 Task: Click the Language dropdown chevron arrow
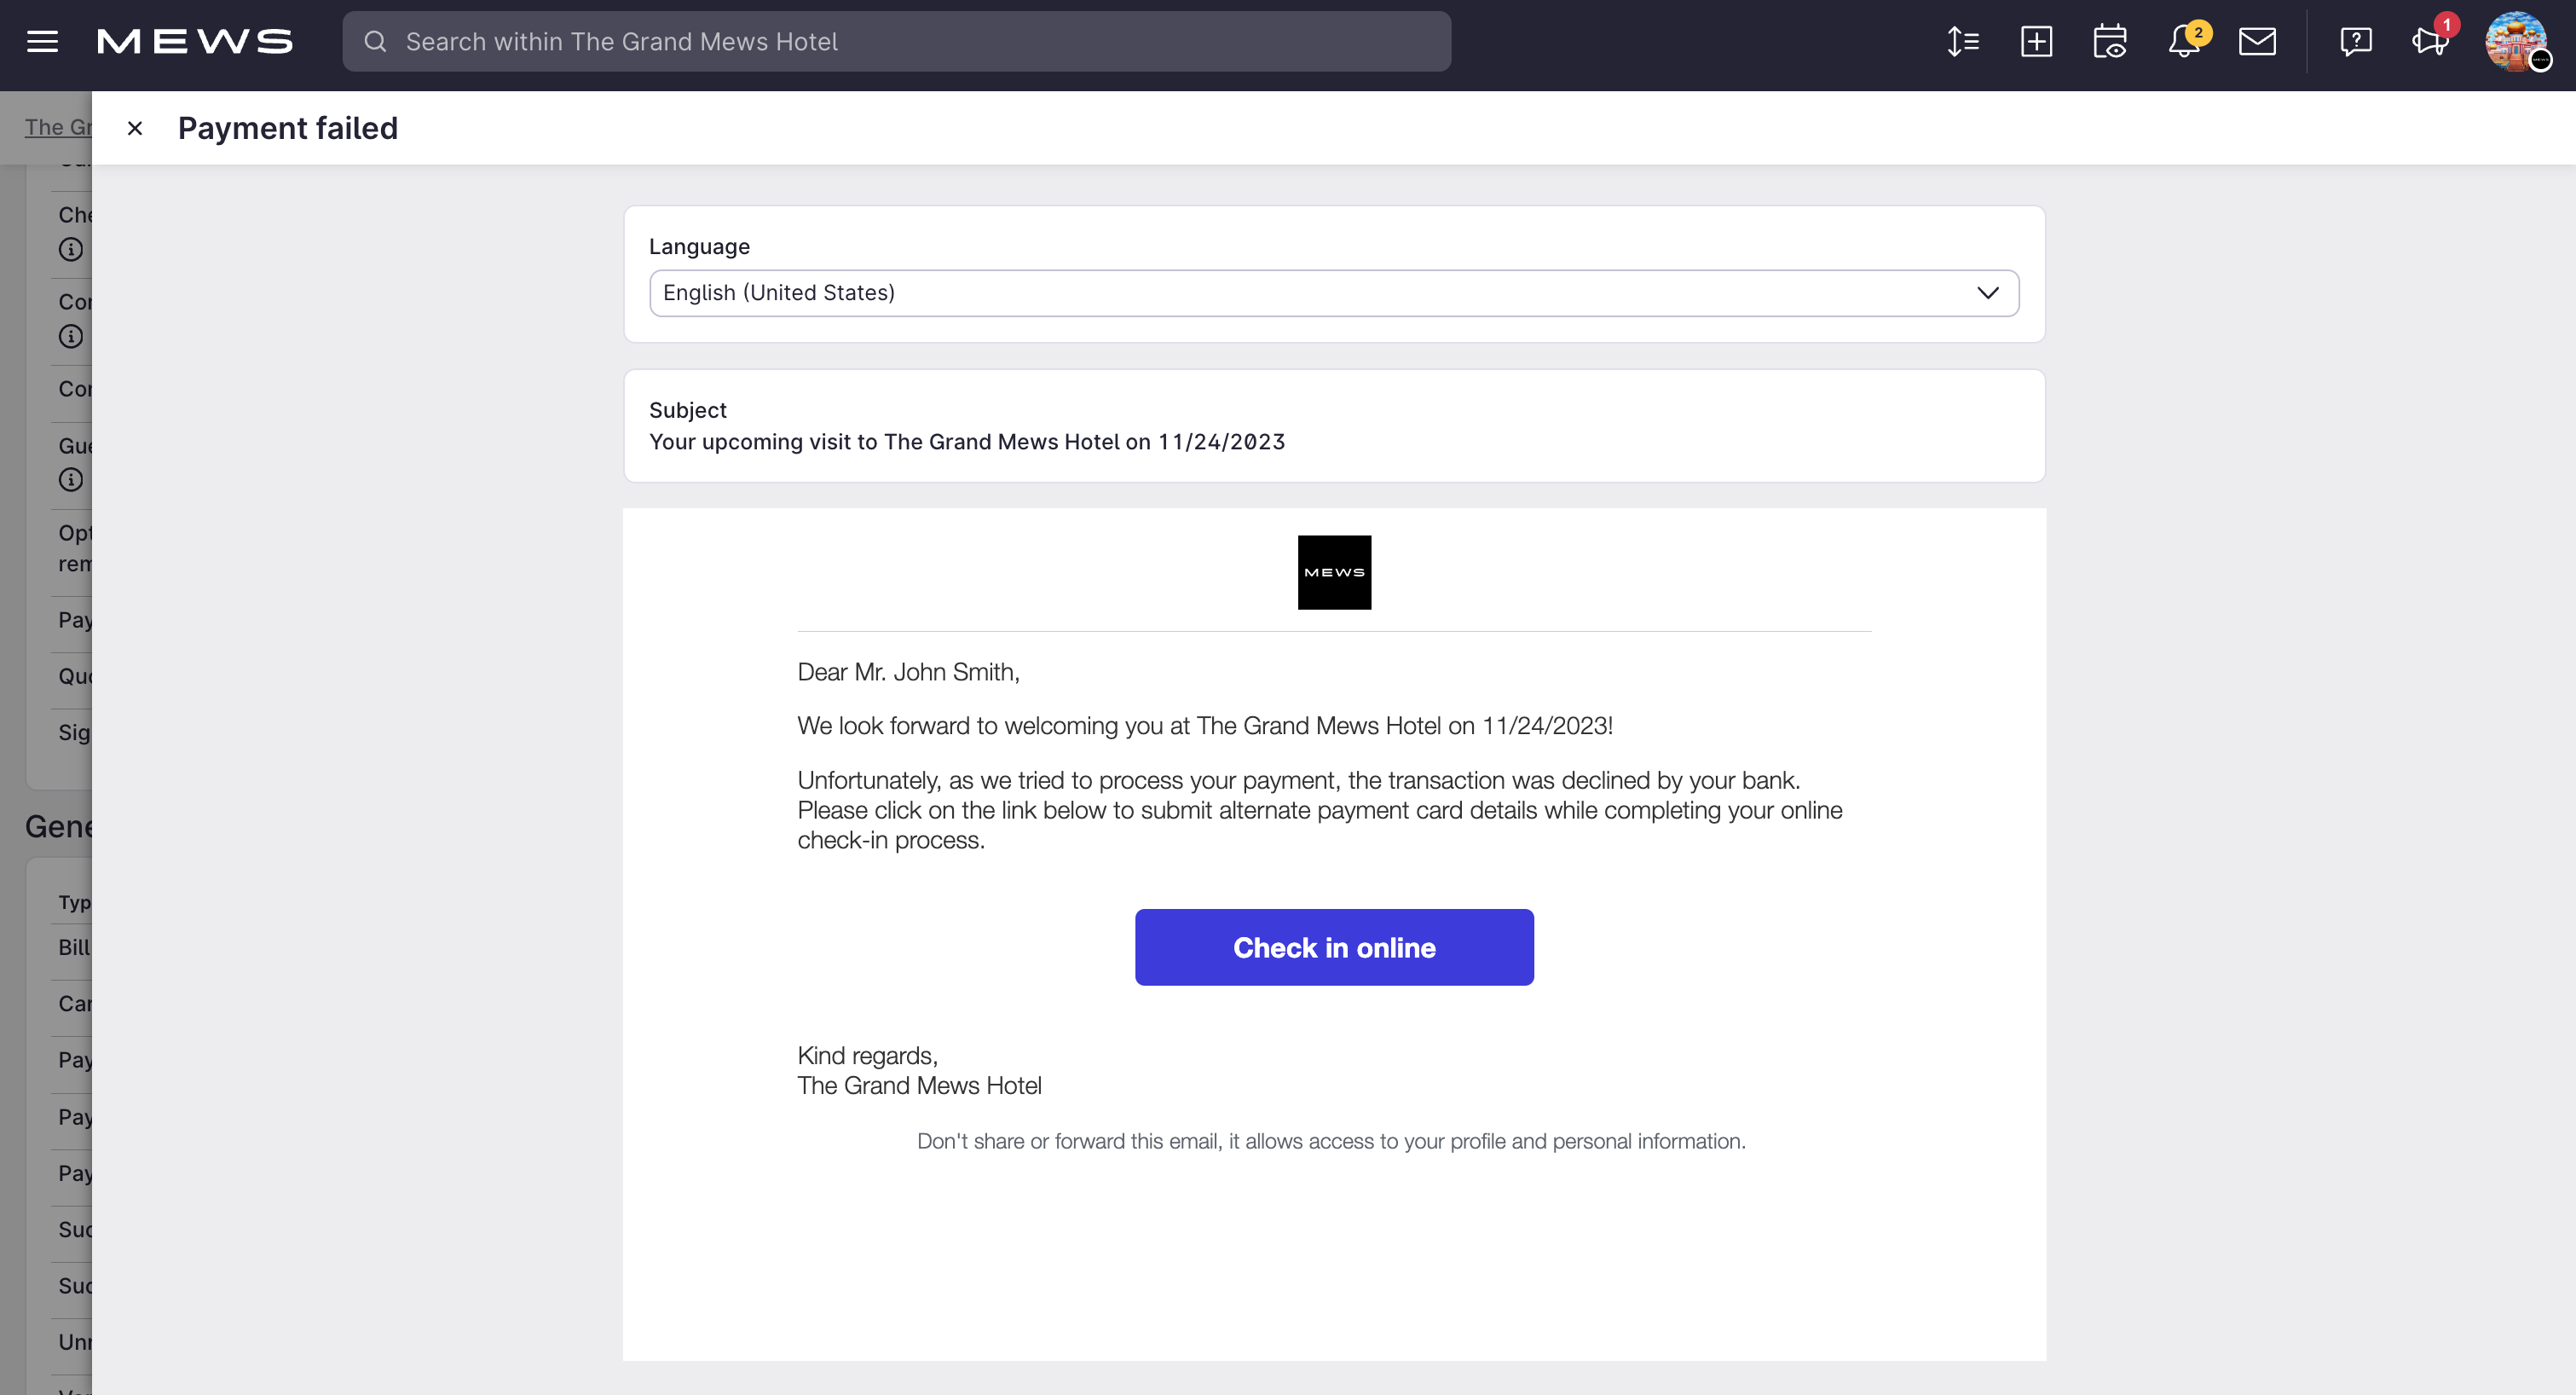(x=1987, y=293)
